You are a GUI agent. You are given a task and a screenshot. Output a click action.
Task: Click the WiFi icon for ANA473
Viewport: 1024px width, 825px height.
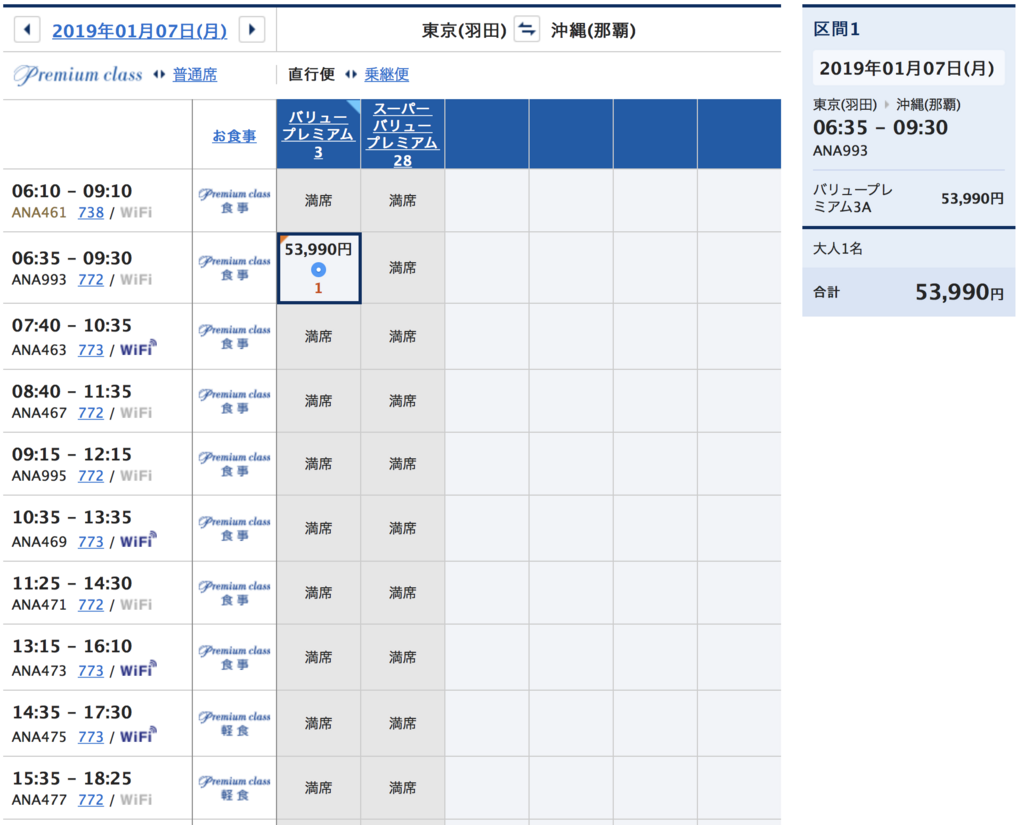138,669
